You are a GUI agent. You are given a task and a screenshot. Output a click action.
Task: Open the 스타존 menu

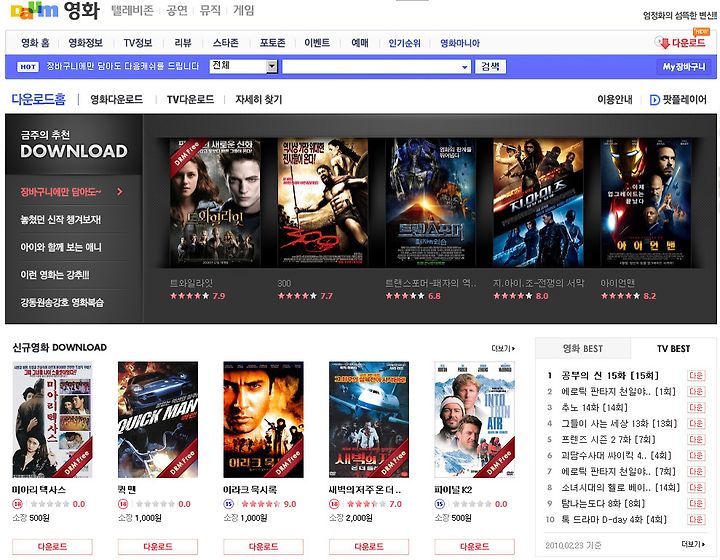[225, 43]
